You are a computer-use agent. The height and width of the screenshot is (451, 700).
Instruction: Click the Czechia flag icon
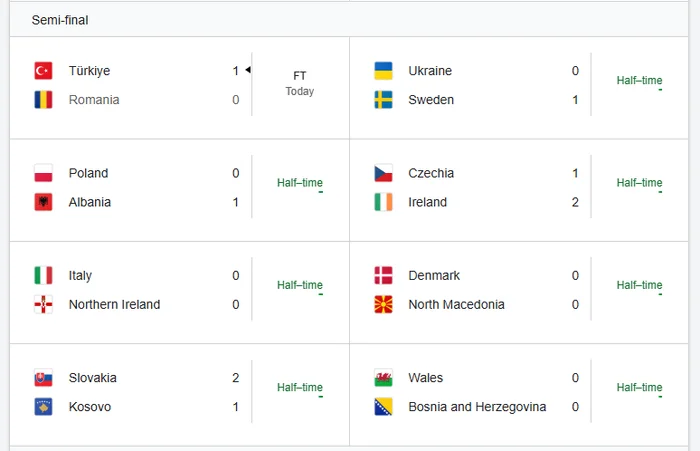[383, 173]
